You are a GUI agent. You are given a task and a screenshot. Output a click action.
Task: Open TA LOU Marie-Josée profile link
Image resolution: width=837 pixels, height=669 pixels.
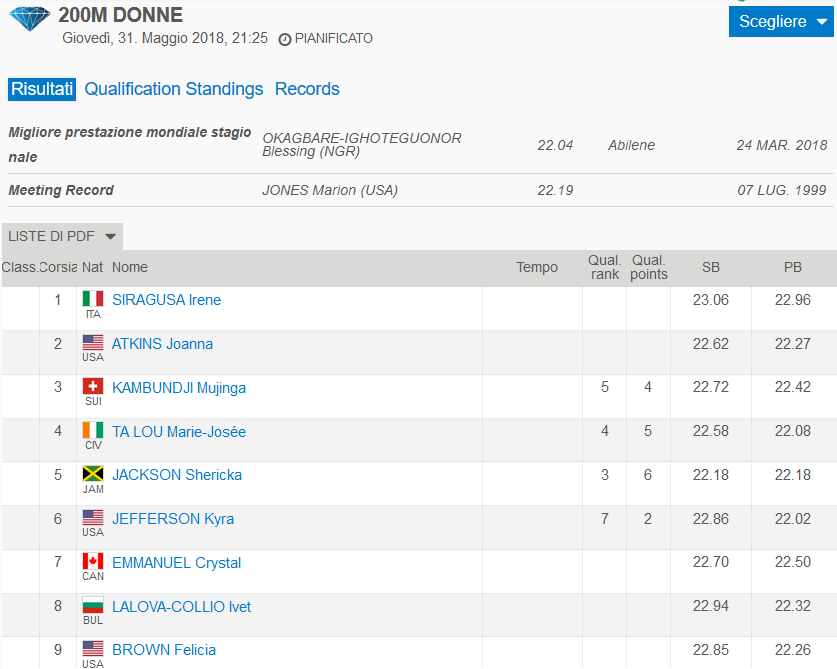(x=178, y=432)
